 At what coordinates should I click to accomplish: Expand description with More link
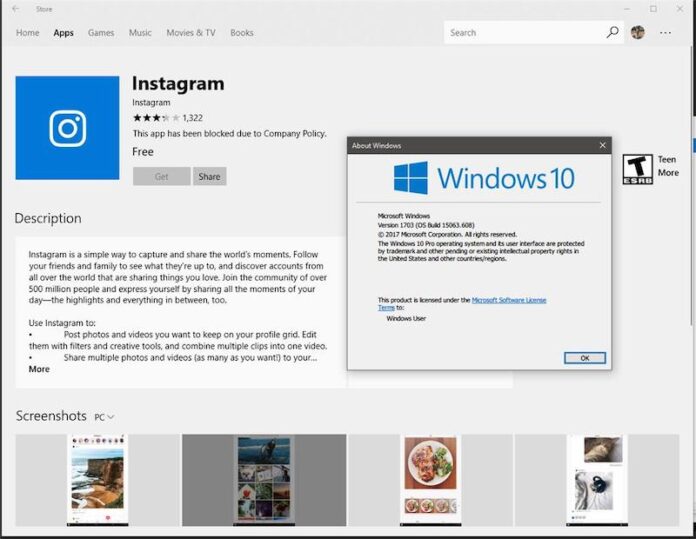click(x=39, y=369)
